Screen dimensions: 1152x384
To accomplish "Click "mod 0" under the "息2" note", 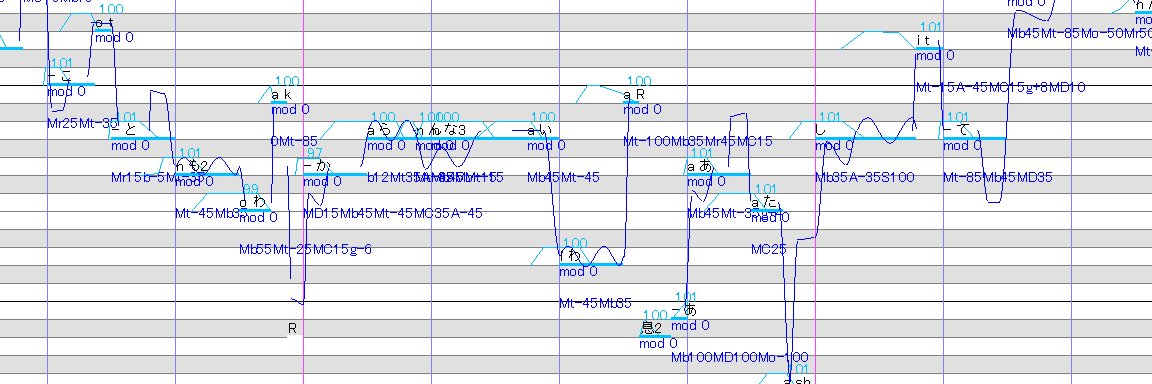I will [658, 344].
